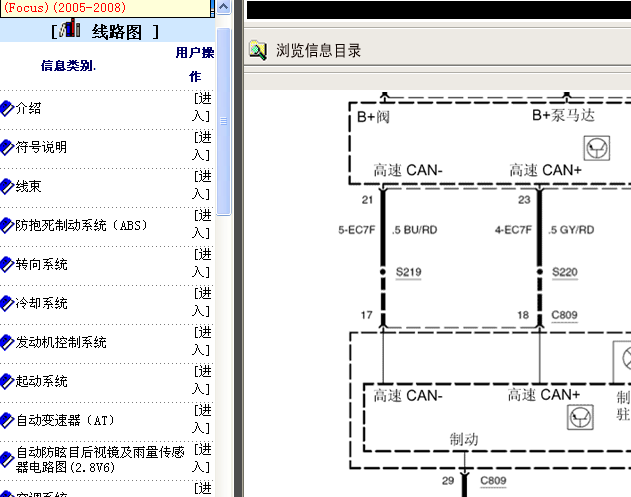Click the 浏览信息目录 label
Screen dimensions: 631x497
click(x=318, y=51)
